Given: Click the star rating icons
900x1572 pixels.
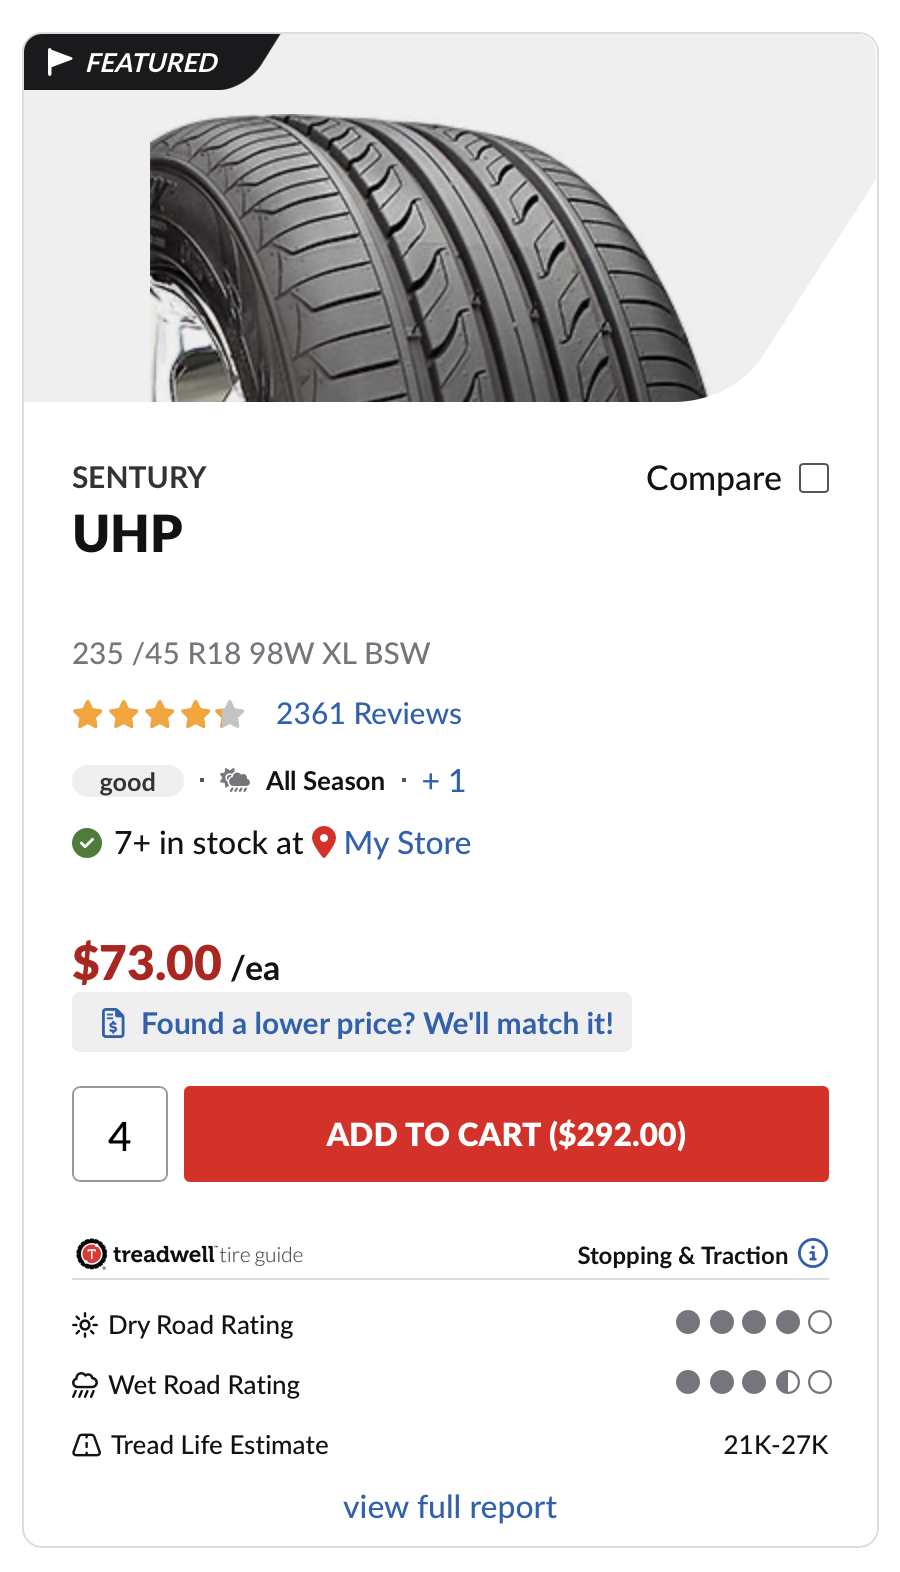Looking at the screenshot, I should [x=158, y=714].
